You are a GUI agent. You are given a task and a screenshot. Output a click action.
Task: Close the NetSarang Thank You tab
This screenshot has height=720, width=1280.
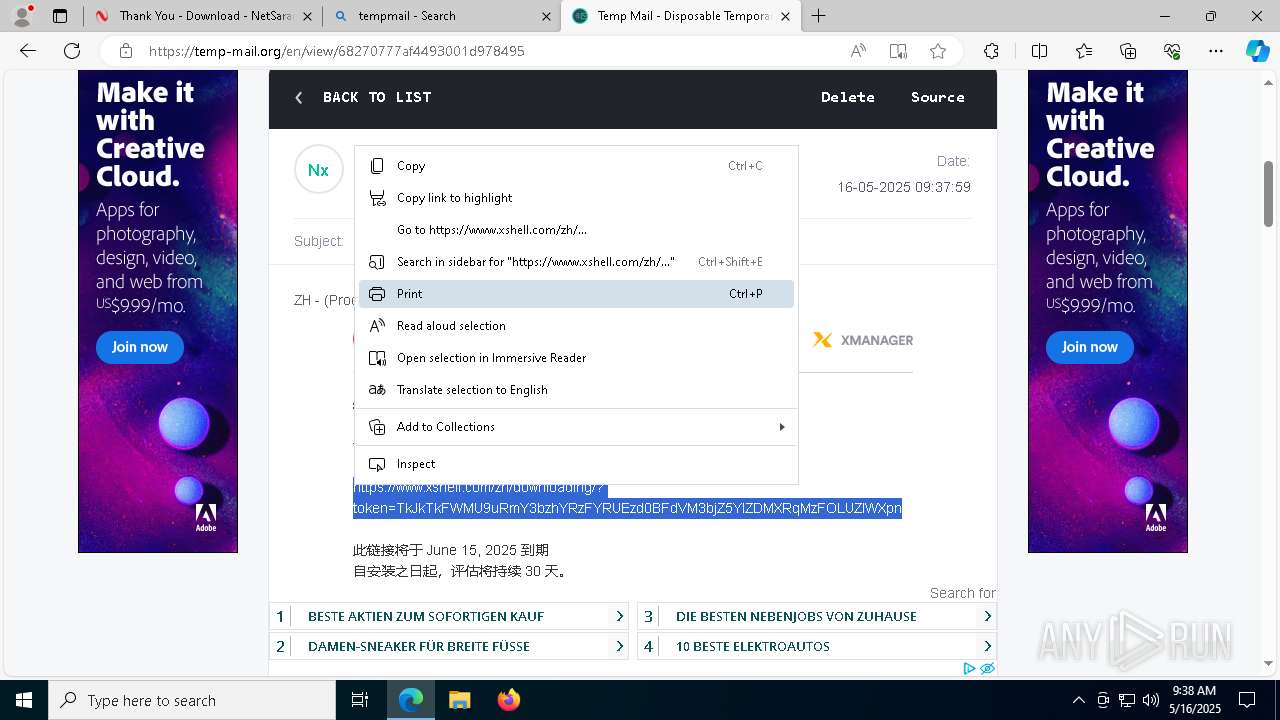coord(307,16)
